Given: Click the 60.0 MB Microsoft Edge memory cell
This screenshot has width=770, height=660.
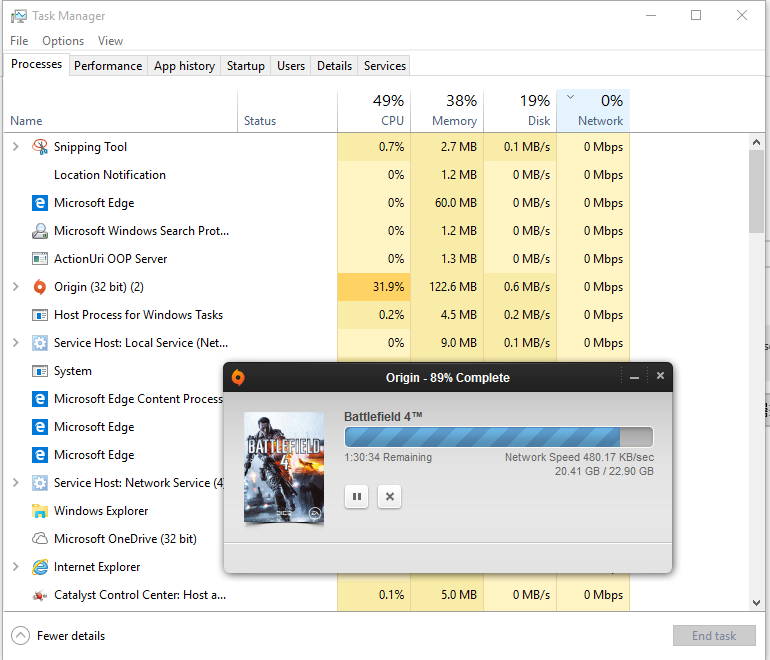Looking at the screenshot, I should [447, 203].
